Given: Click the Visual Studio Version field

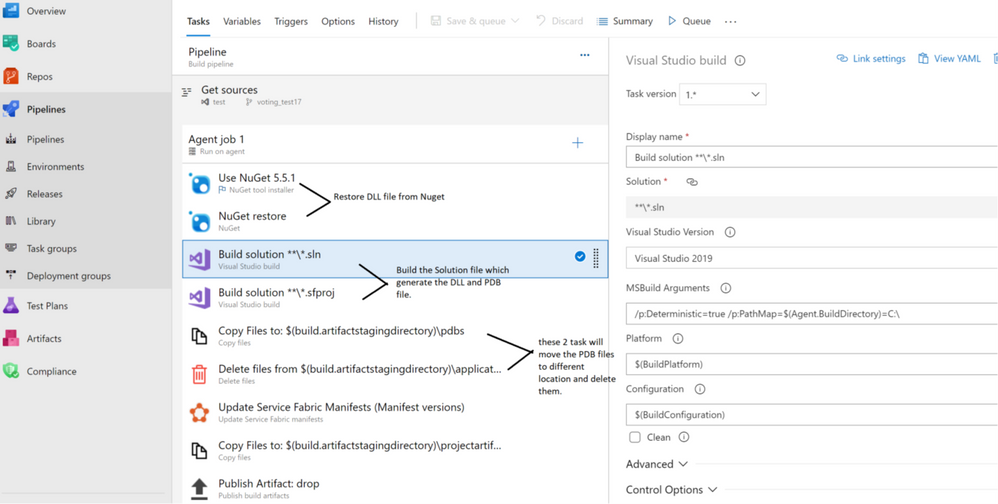Looking at the screenshot, I should pos(812,258).
